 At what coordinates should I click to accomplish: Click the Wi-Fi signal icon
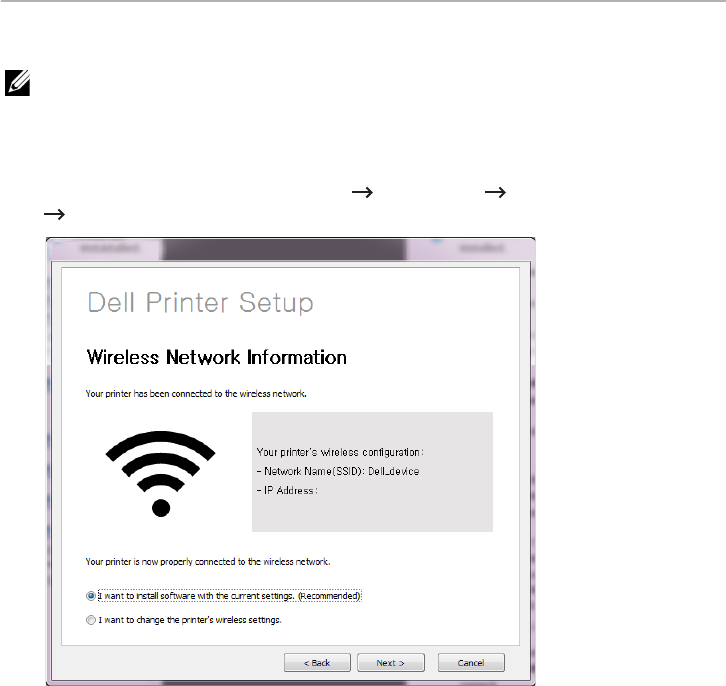pos(161,473)
